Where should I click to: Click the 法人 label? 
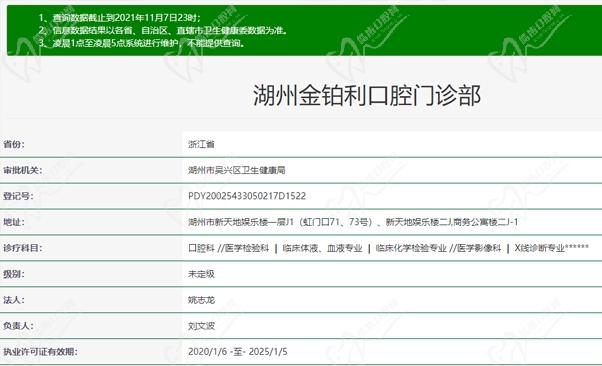click(14, 300)
